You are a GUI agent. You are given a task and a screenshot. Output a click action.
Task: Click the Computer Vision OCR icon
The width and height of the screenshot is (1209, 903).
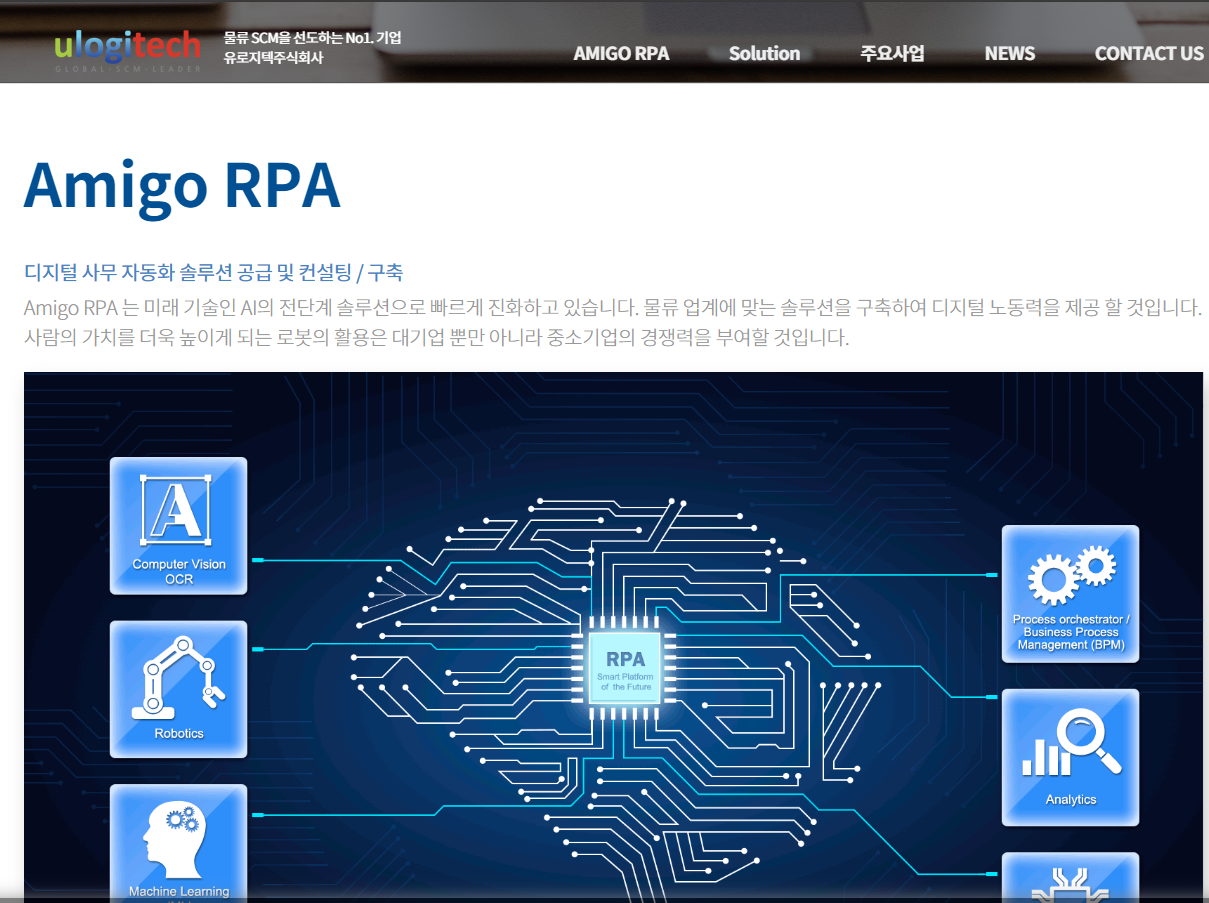(x=178, y=525)
